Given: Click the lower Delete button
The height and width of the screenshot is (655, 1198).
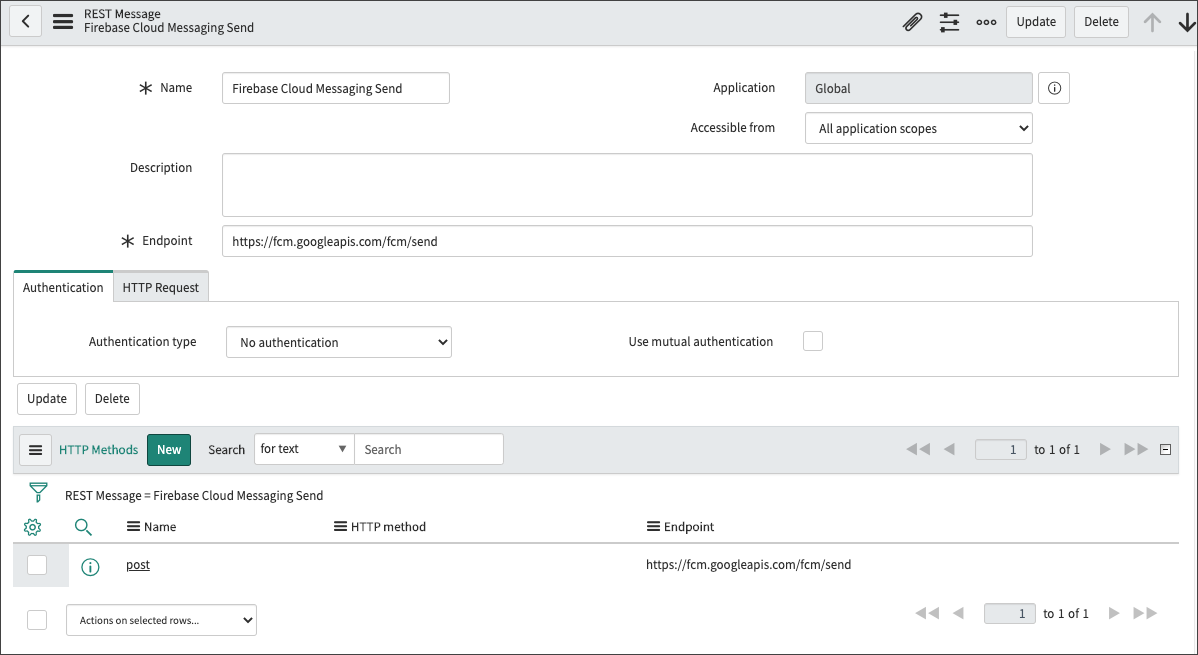Looking at the screenshot, I should [112, 399].
